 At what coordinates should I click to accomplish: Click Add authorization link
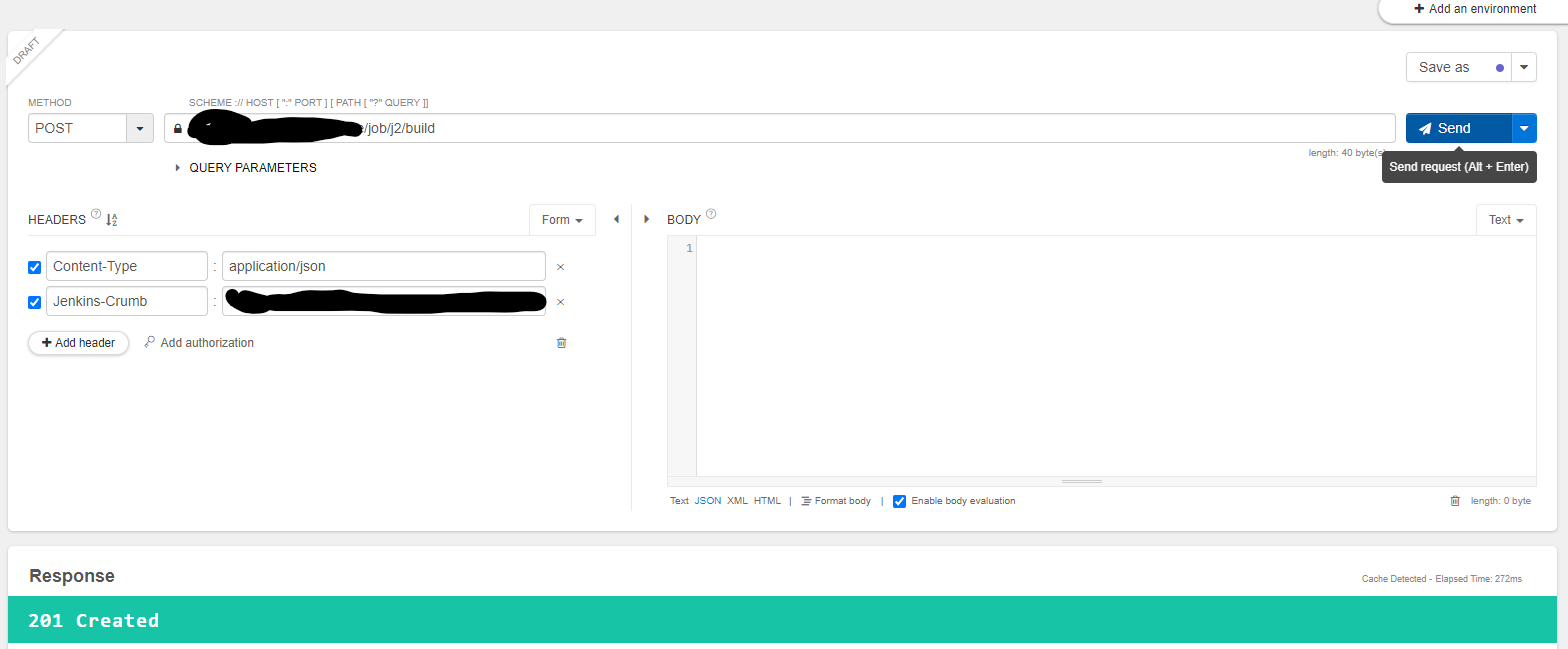tap(199, 343)
